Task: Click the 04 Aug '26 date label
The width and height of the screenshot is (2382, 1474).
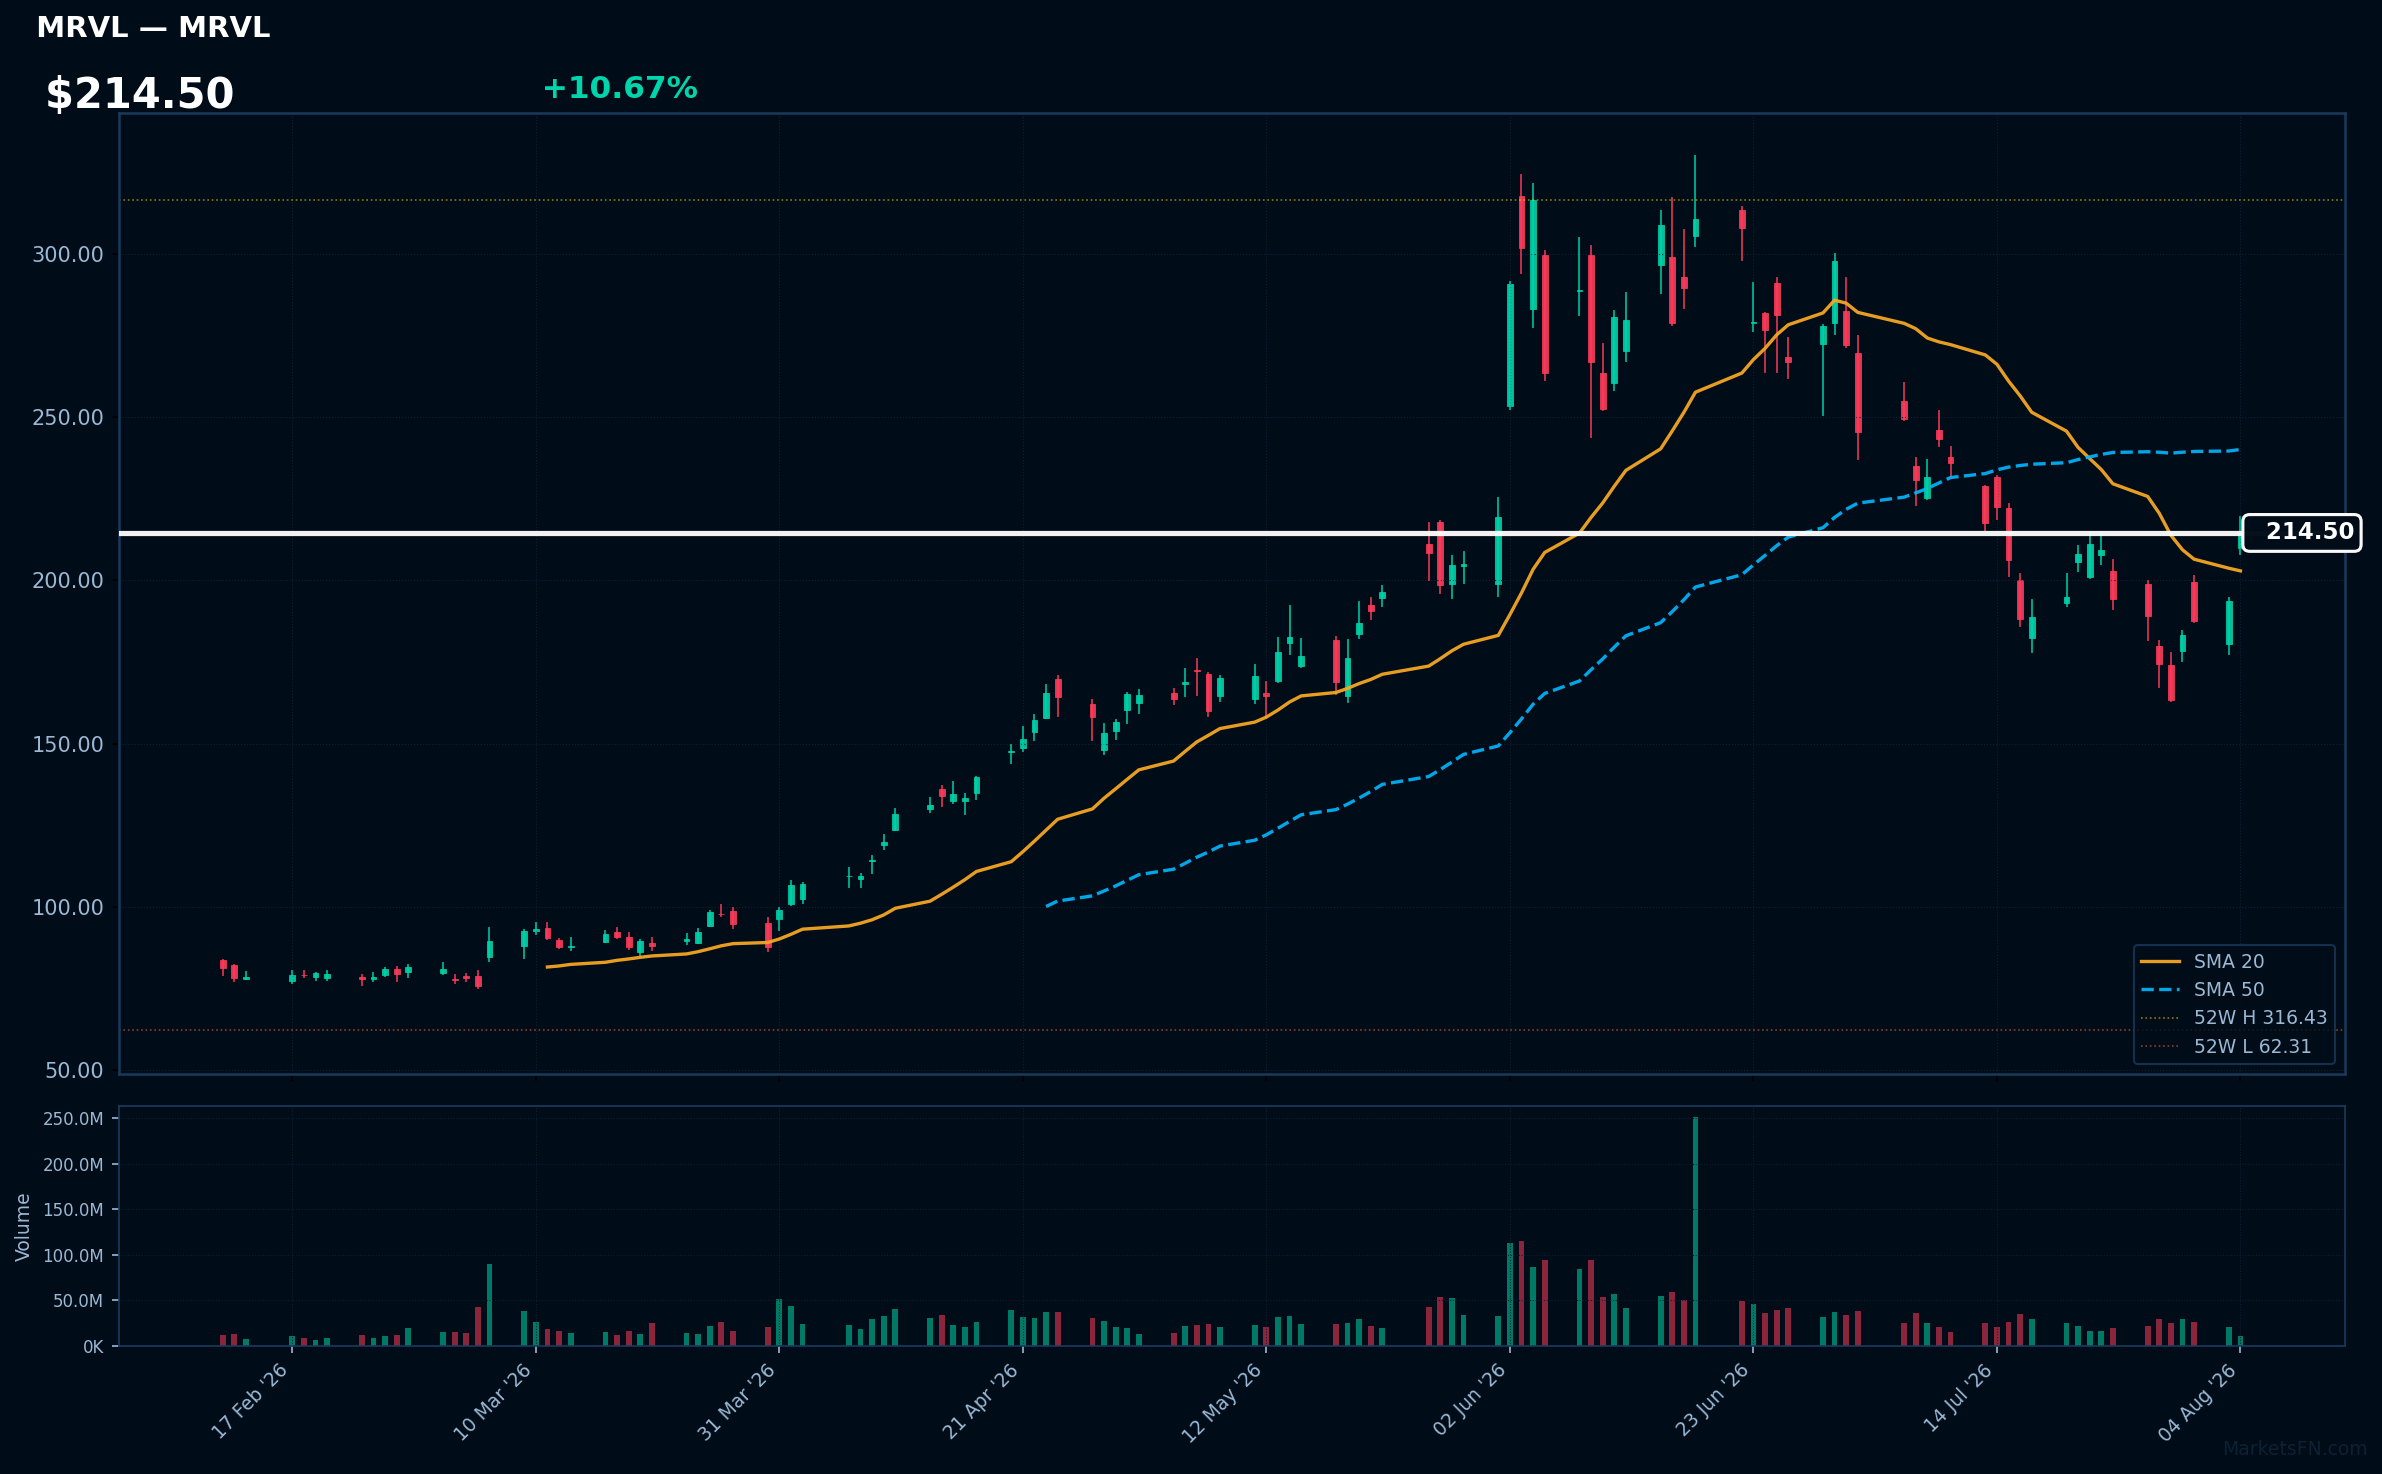Action: point(2197,1401)
